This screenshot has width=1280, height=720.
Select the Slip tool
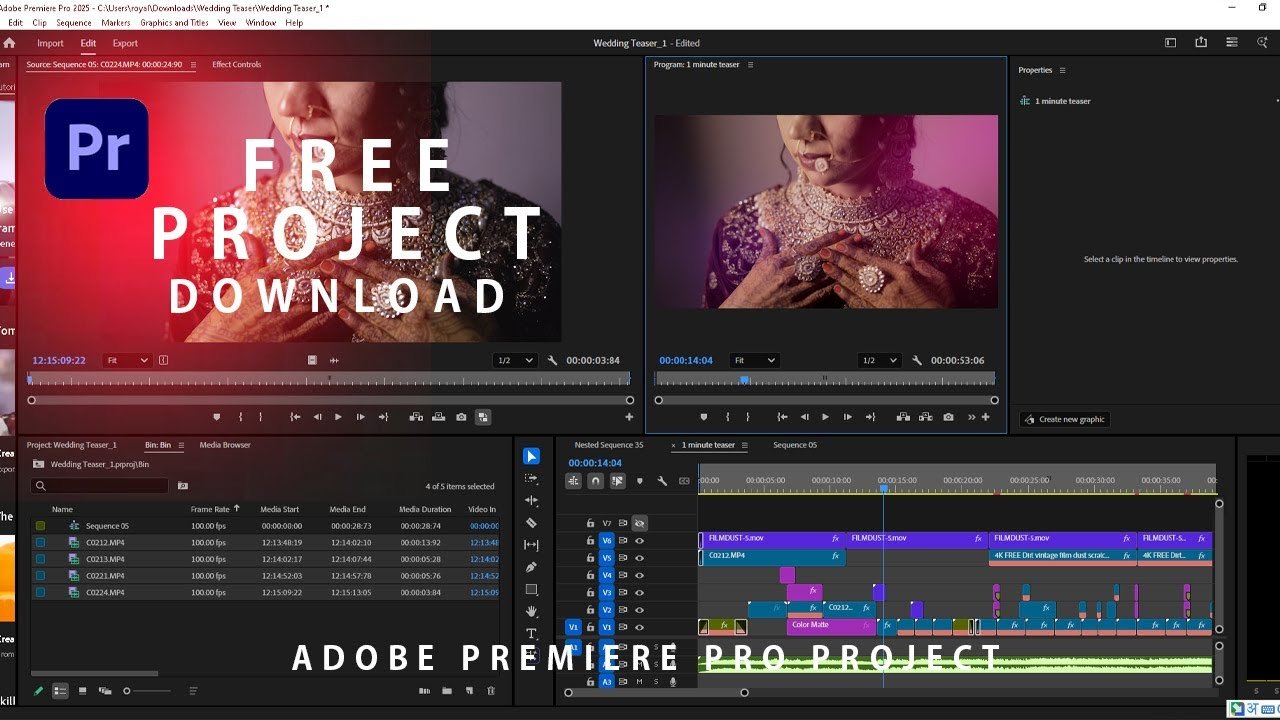(x=531, y=545)
